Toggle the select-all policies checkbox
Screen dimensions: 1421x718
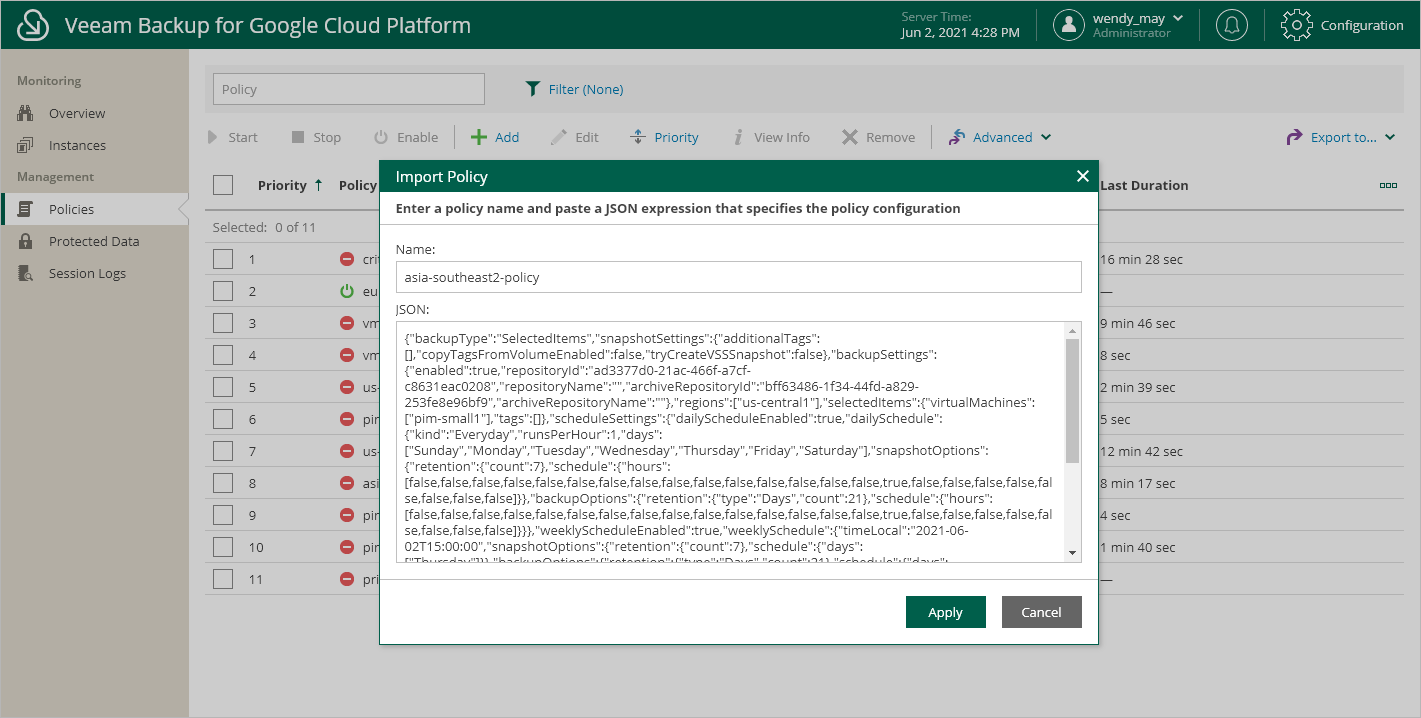(223, 185)
